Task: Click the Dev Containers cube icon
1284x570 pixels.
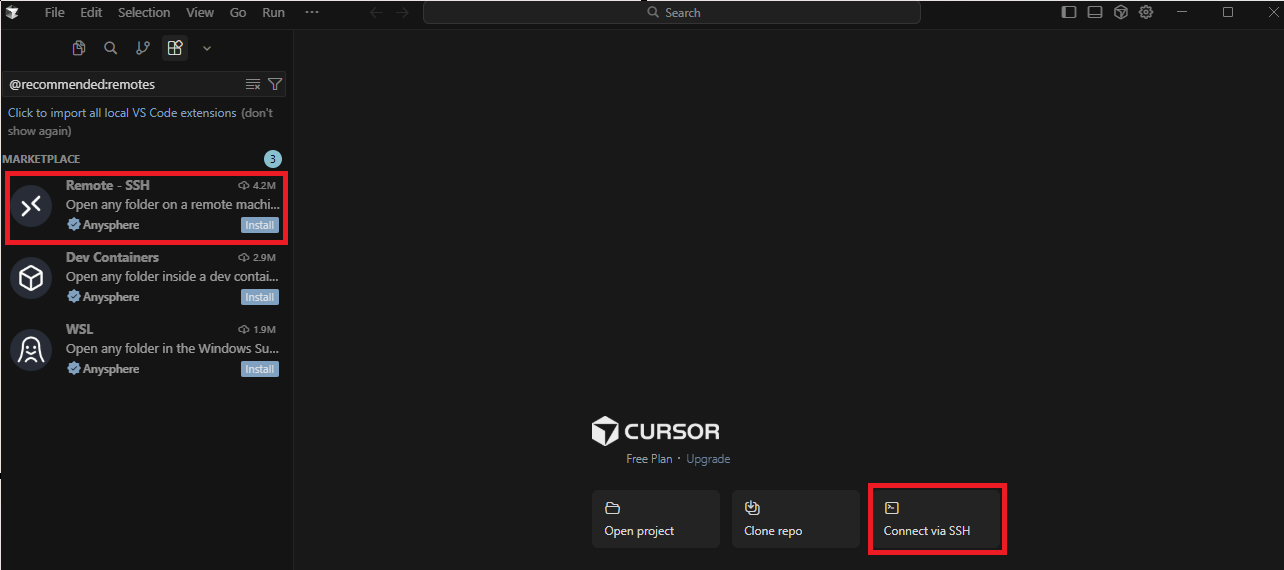Action: click(31, 277)
